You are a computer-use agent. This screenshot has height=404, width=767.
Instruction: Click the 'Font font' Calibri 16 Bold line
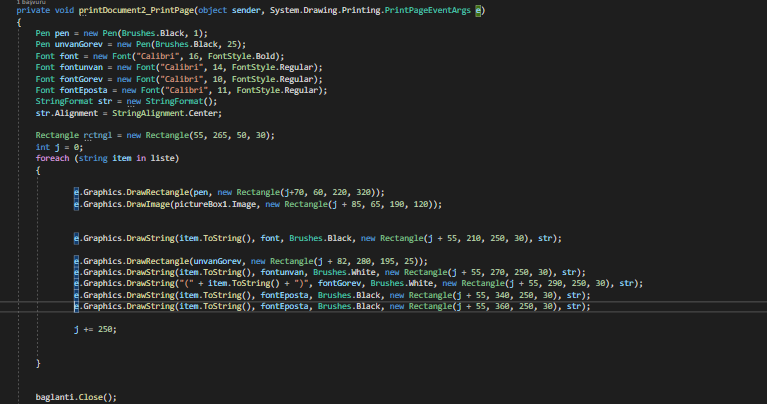[x=159, y=56]
